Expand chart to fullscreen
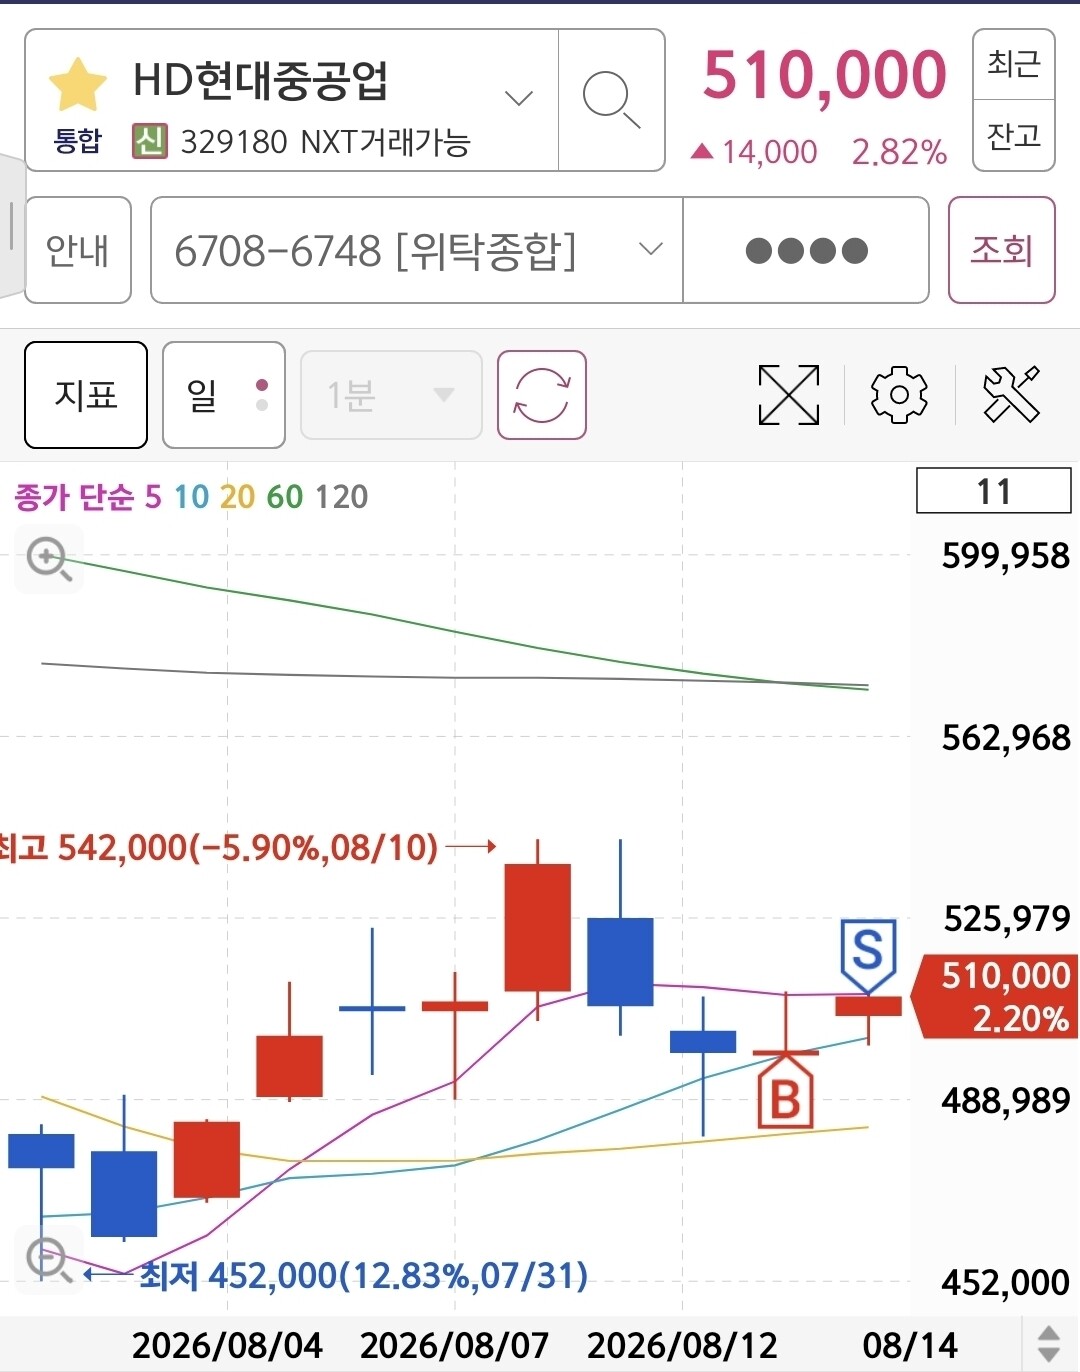 coord(789,395)
